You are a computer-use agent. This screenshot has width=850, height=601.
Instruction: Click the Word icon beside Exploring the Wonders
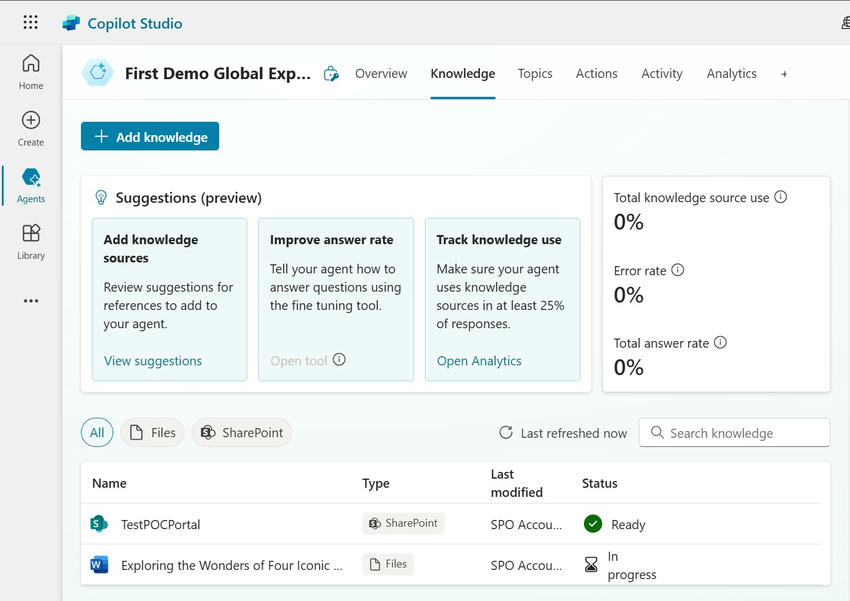(99, 564)
